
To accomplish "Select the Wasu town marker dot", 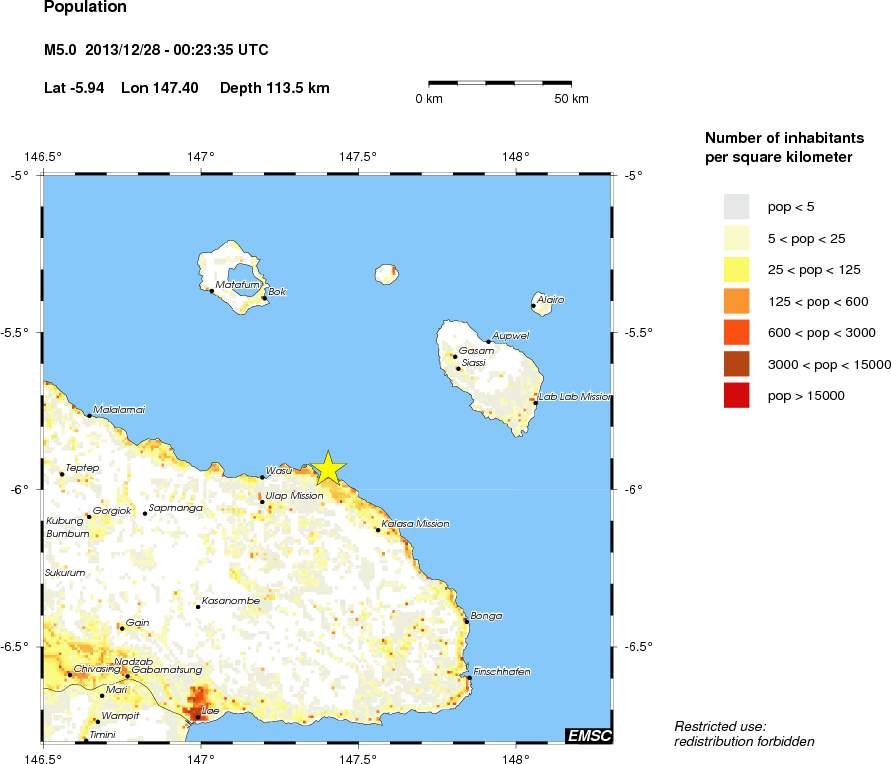I will pos(262,477).
